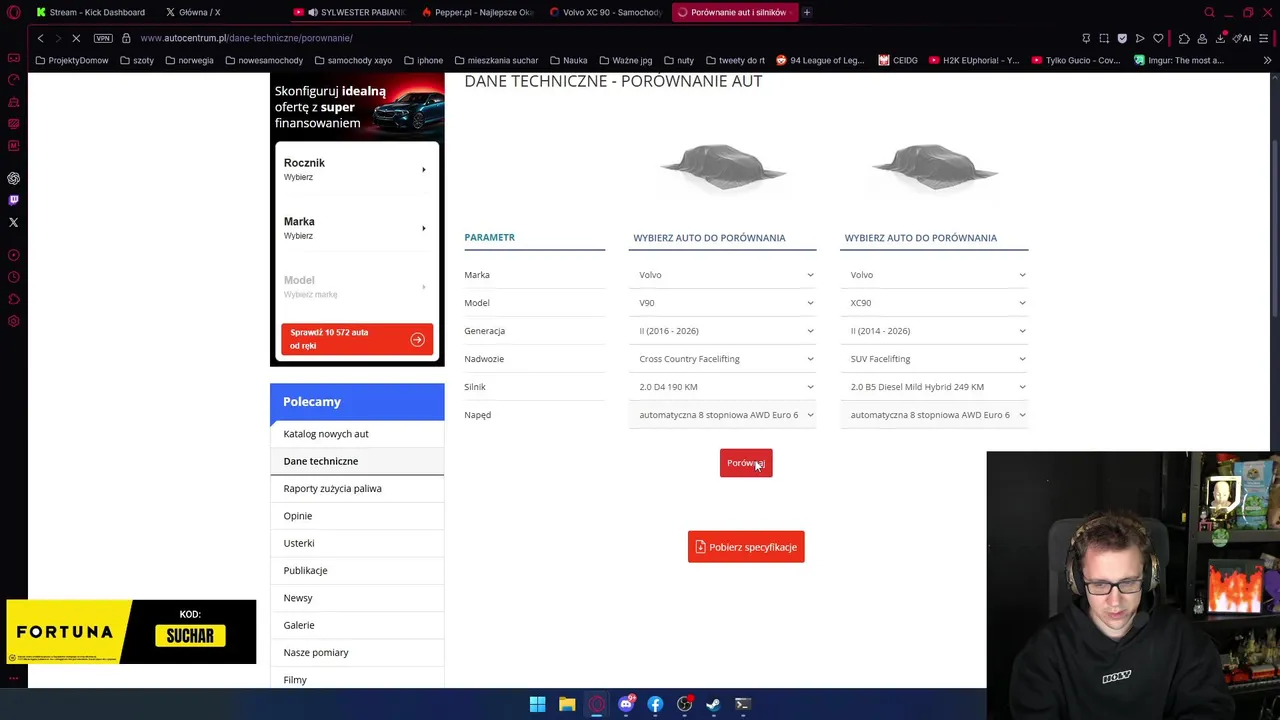
Task: Switch to Stream - Kick Dashboard tab
Action: click(x=90, y=12)
